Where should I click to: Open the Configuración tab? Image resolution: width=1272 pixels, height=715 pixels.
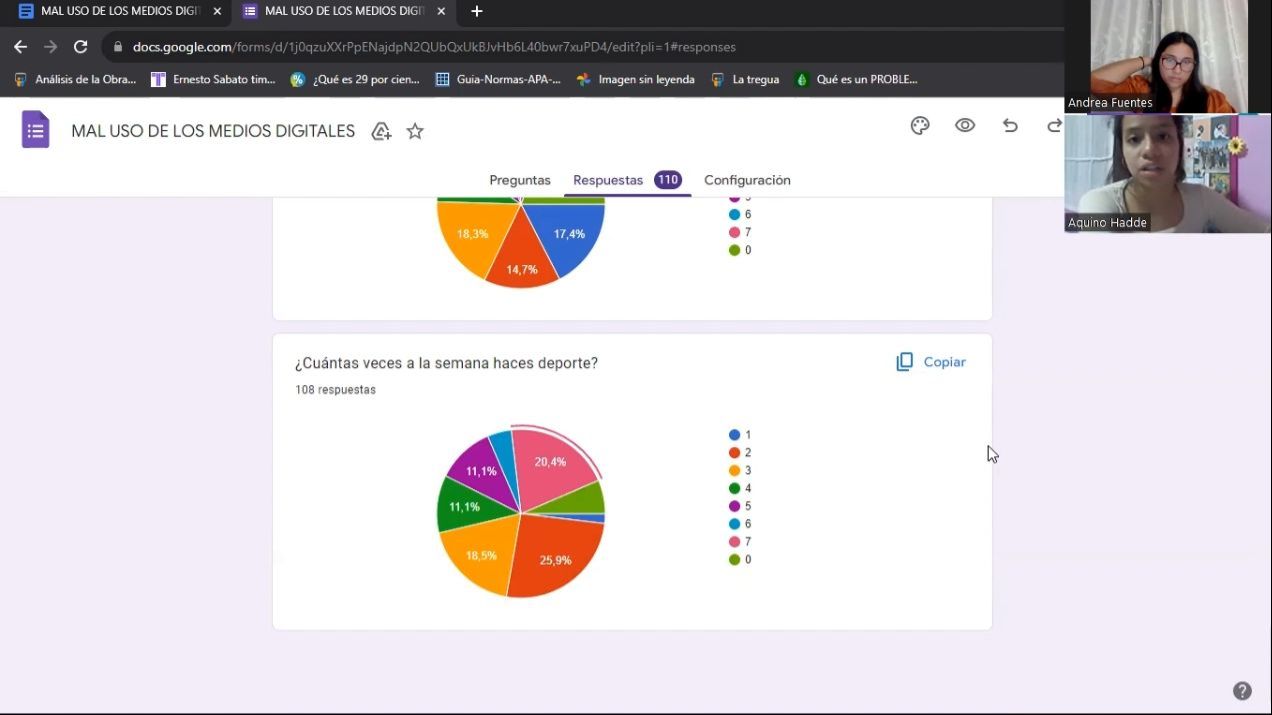pyautogui.click(x=747, y=180)
